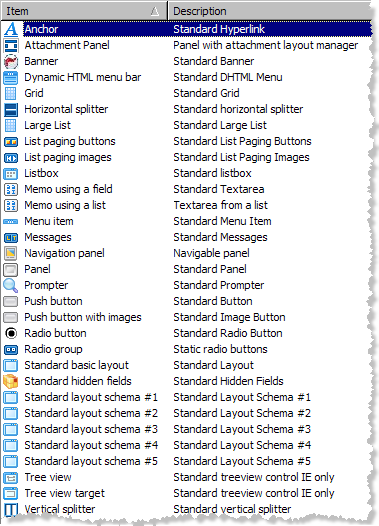Select the Horizontal splitter icon
The height and width of the screenshot is (526, 379).
click(11, 109)
